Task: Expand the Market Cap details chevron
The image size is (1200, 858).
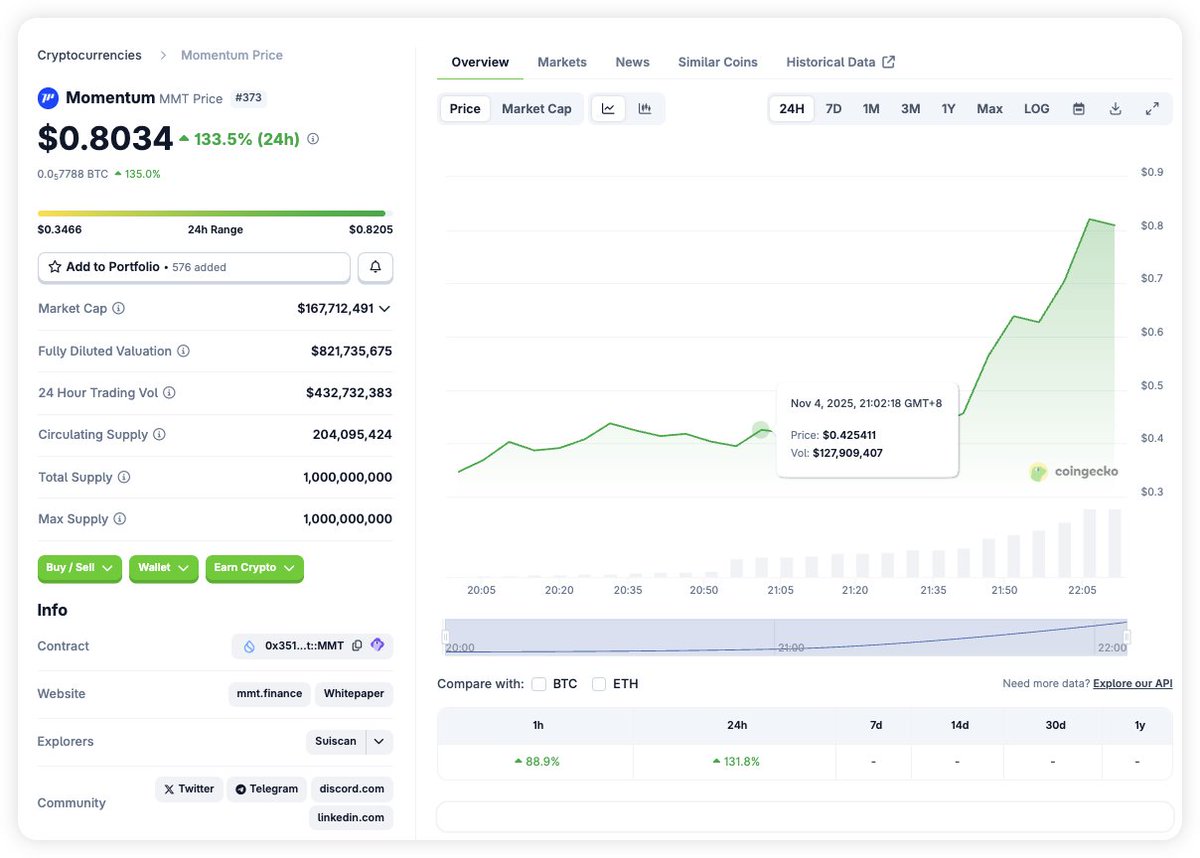Action: coord(385,308)
